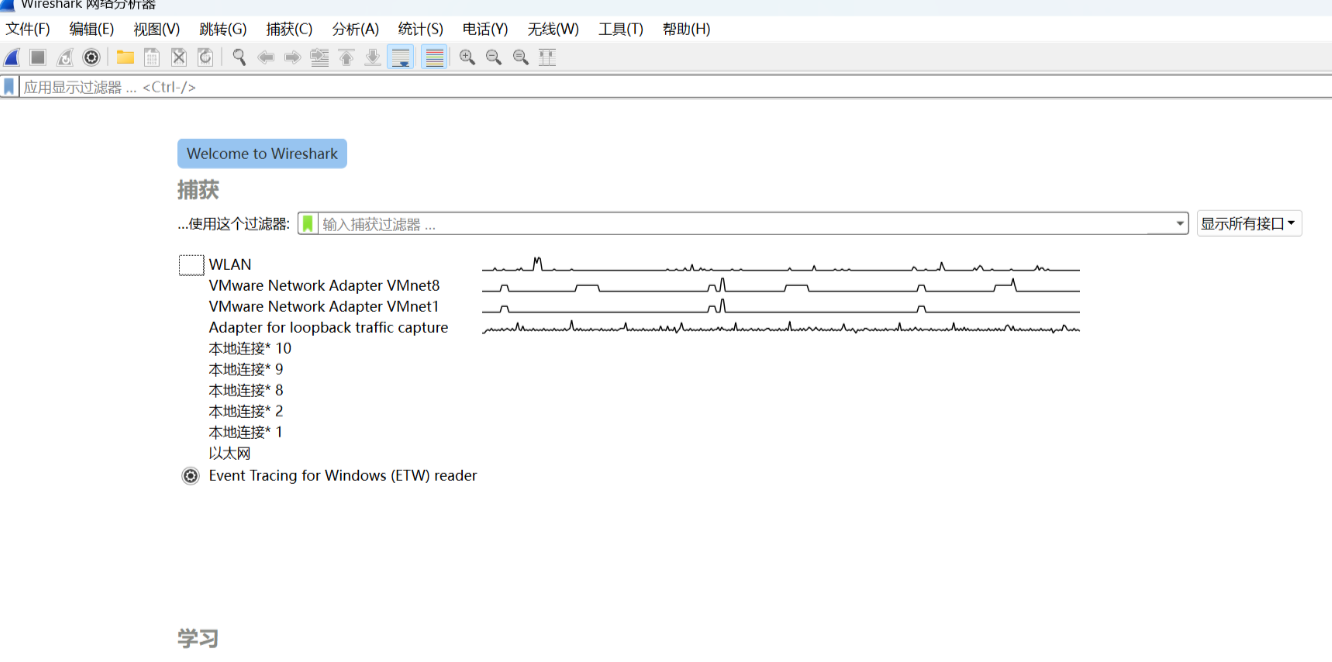Start capturing packets with shark fin icon
Image resolution: width=1332 pixels, height=662 pixels.
pos(12,57)
